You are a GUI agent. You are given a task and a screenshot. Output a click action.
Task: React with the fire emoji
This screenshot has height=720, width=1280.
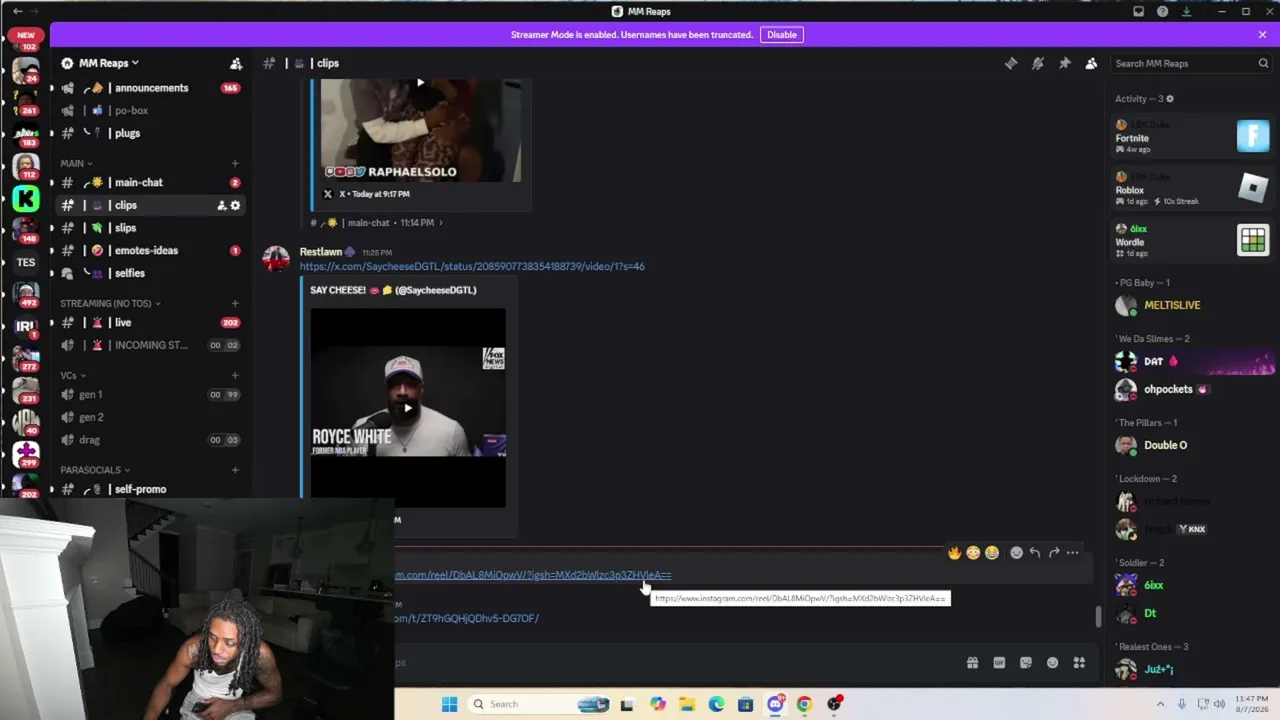pyautogui.click(x=954, y=552)
